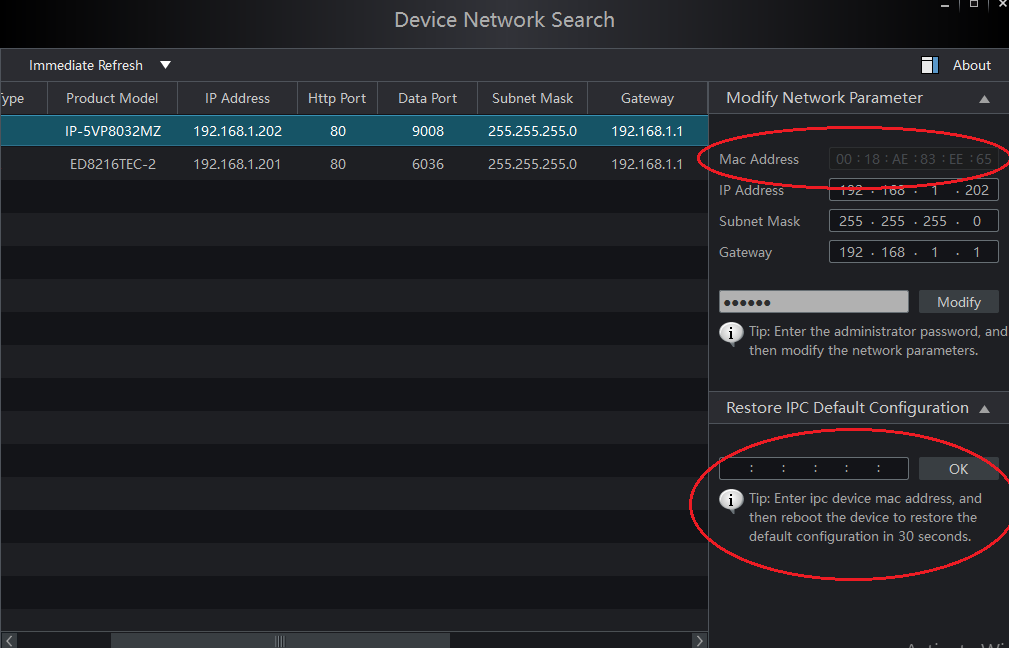Click the Subnet Mask input in the Modify Network Parameter panel
Image resolution: width=1009 pixels, height=648 pixels.
click(914, 221)
